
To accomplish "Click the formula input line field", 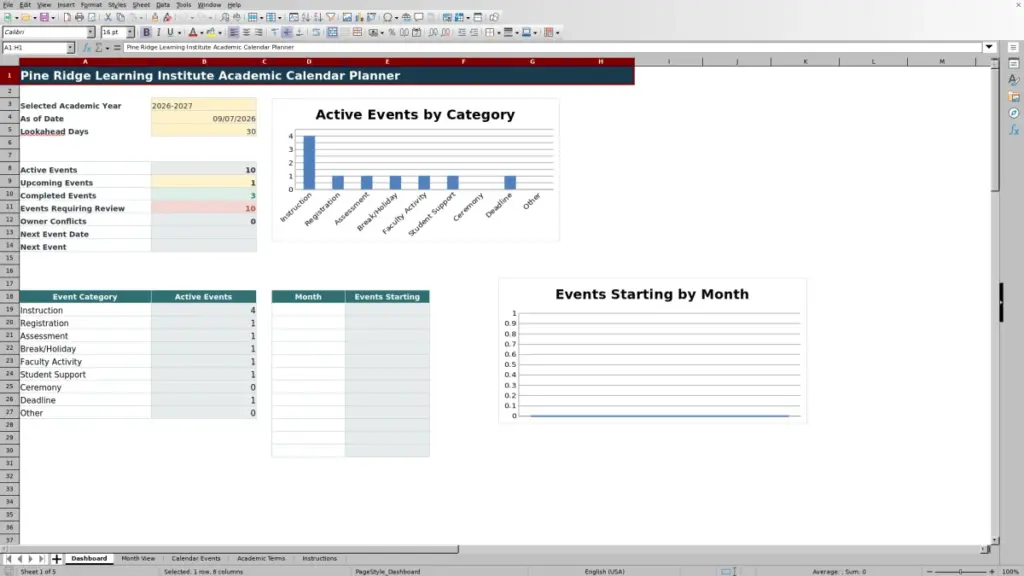I will point(552,47).
